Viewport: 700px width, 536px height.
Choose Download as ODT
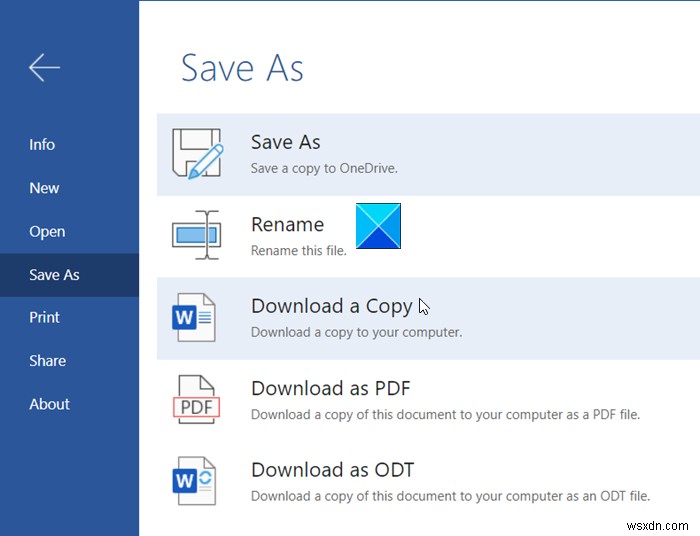click(333, 470)
